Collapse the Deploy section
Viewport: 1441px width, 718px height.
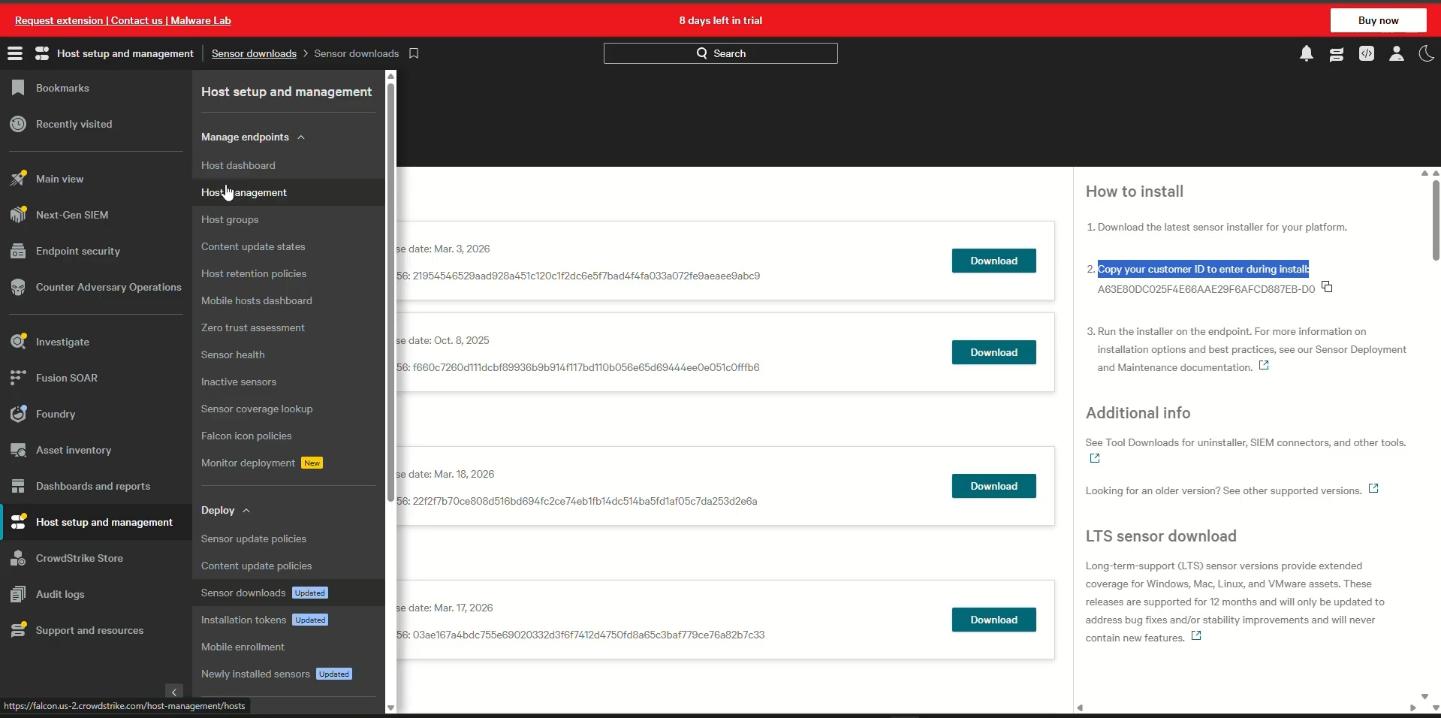coord(226,510)
